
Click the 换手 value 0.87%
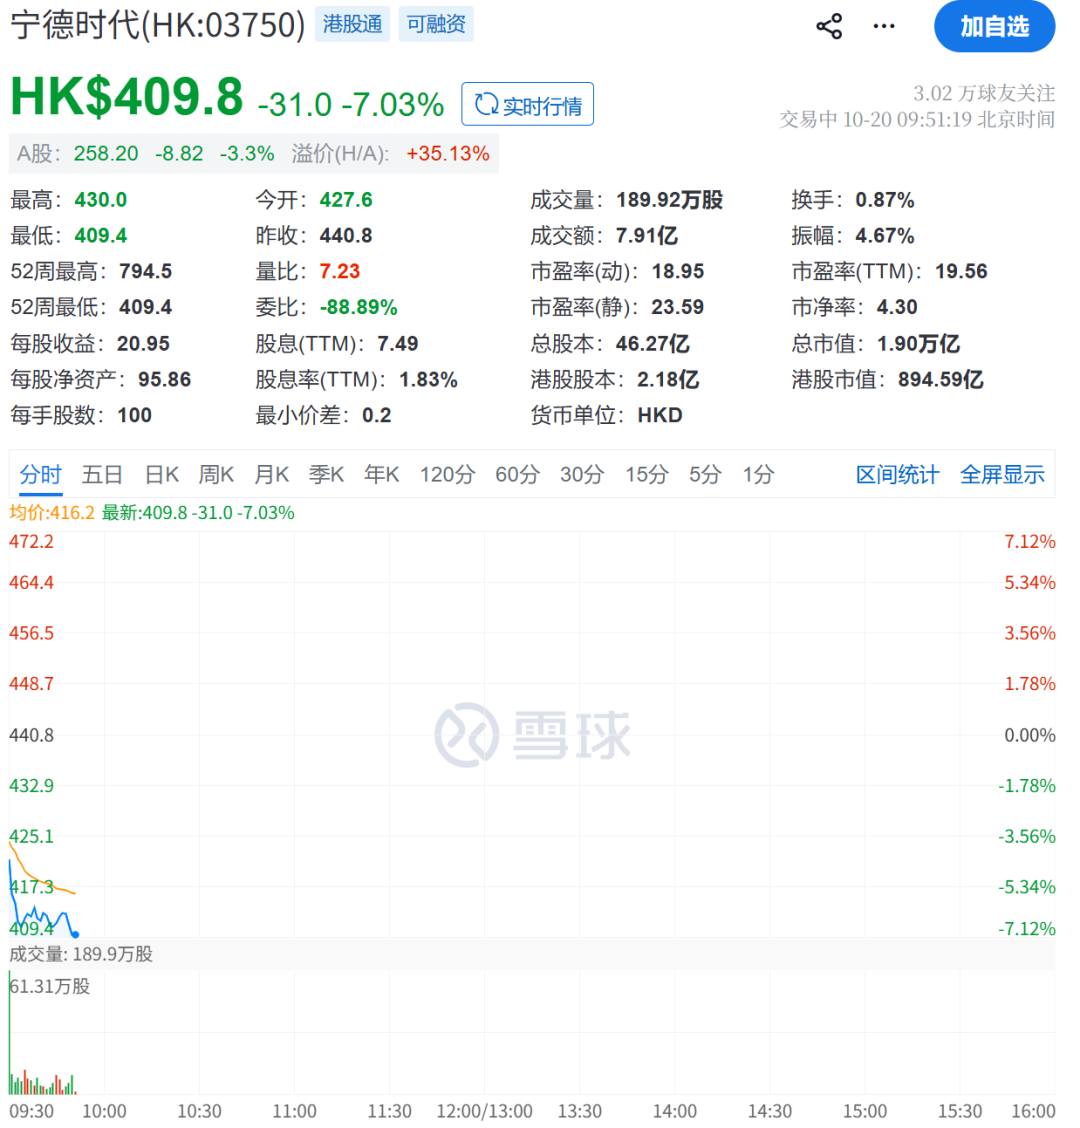coord(884,200)
